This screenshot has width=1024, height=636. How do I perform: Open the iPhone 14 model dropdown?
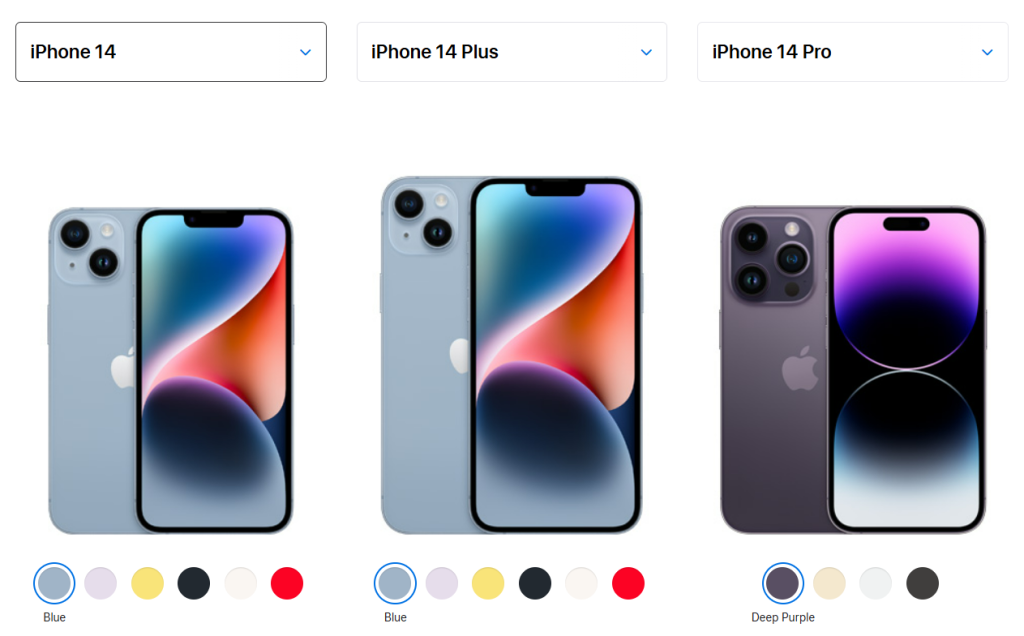(171, 52)
